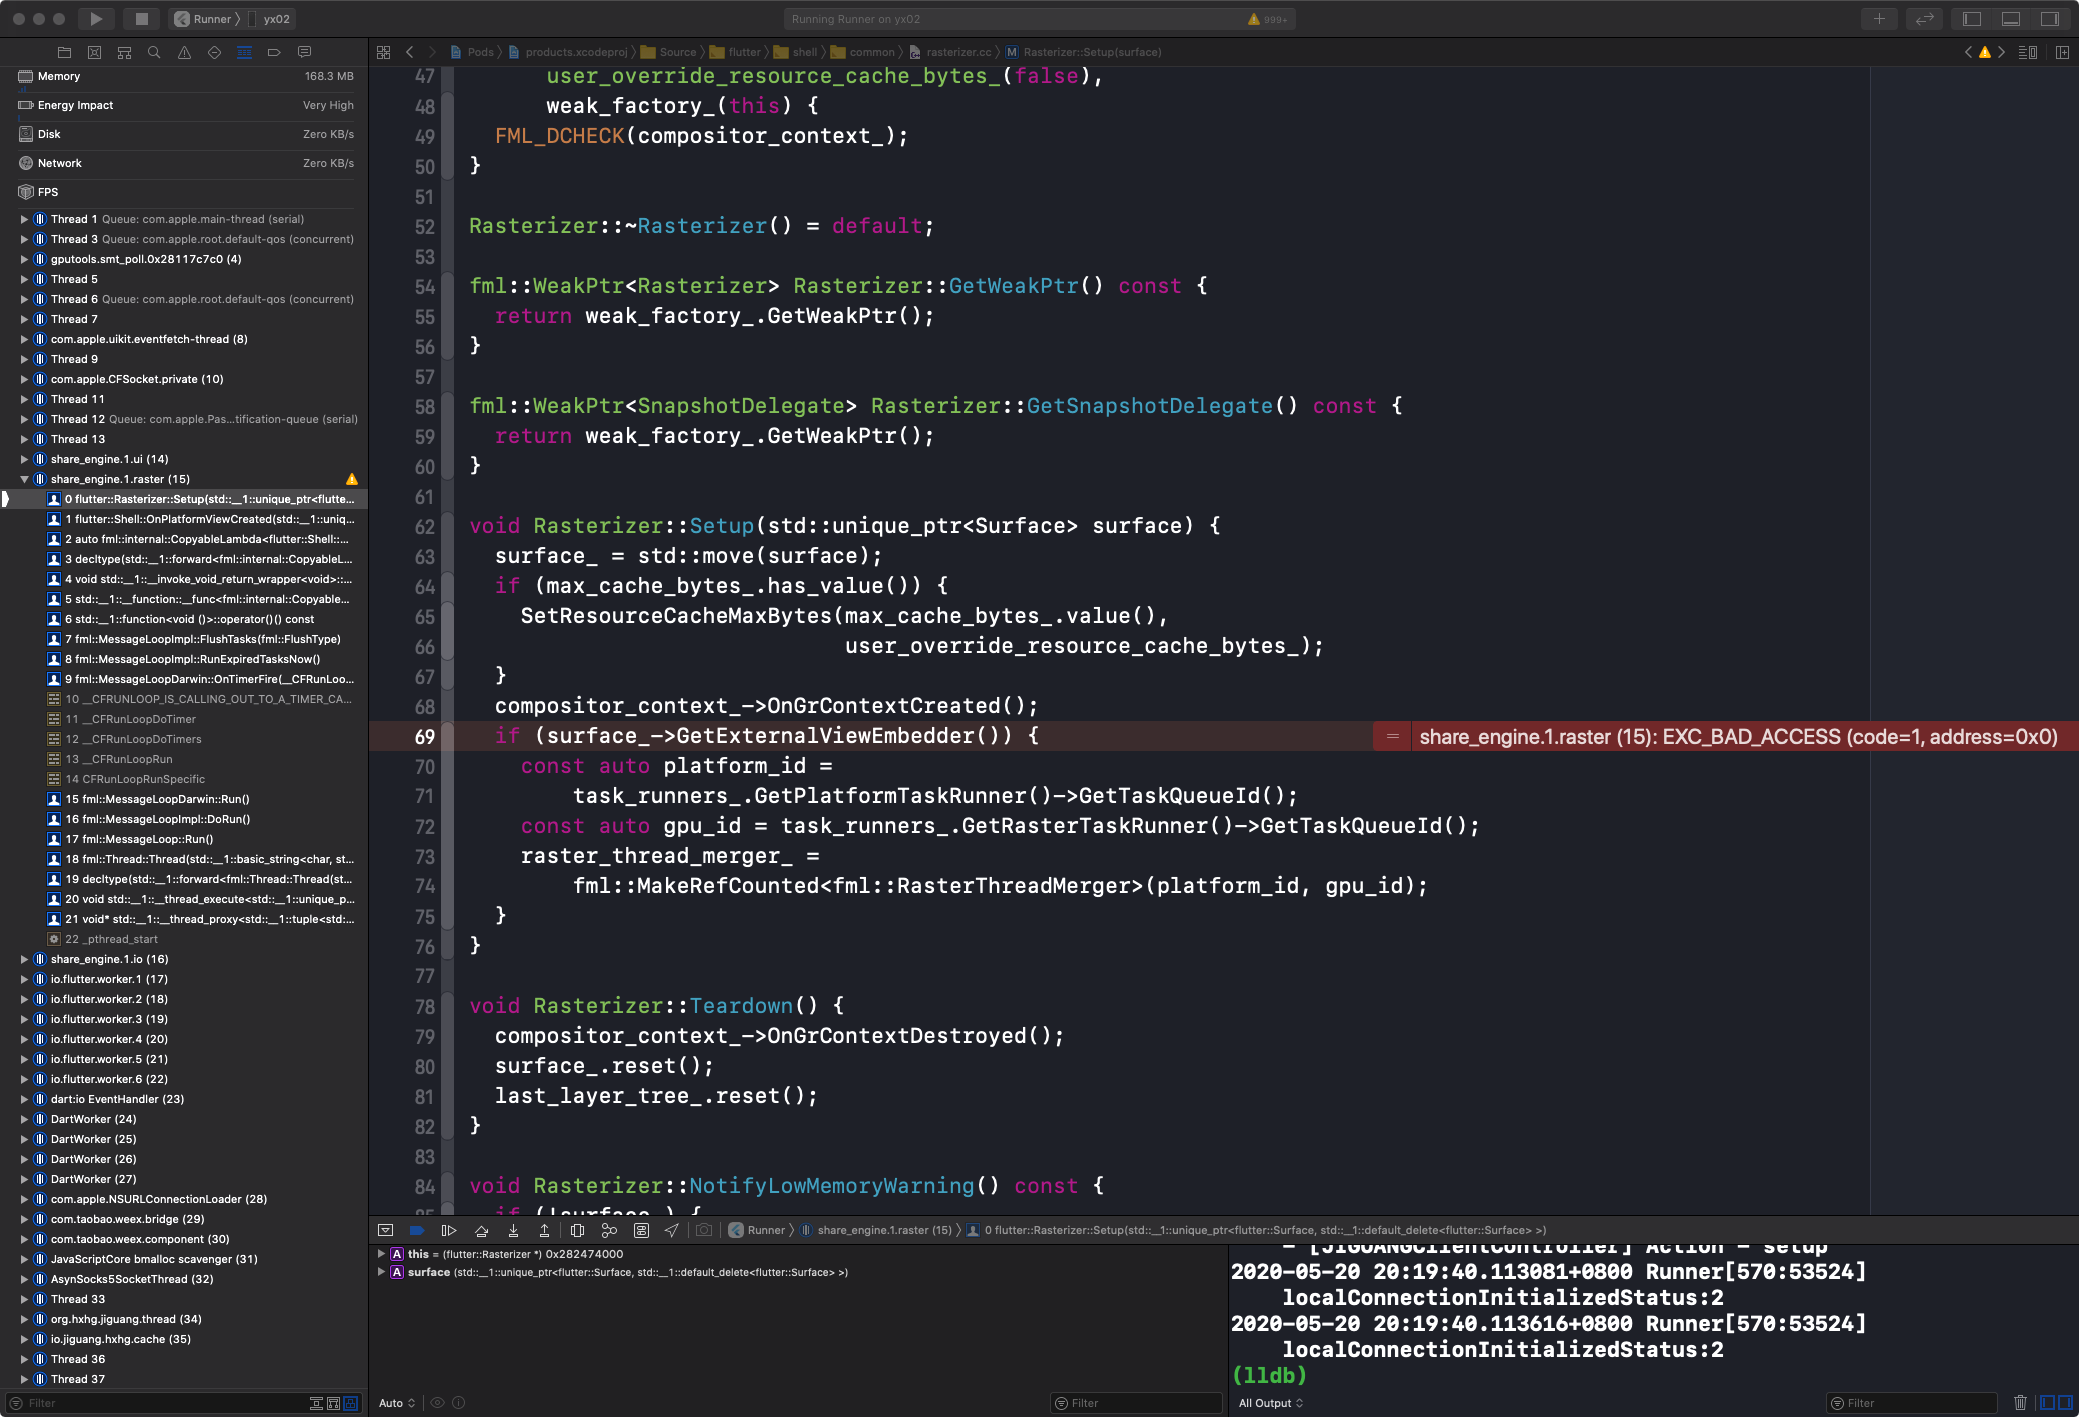2079x1417 pixels.
Task: Toggle the bottom debug area
Action: coord(2011,19)
